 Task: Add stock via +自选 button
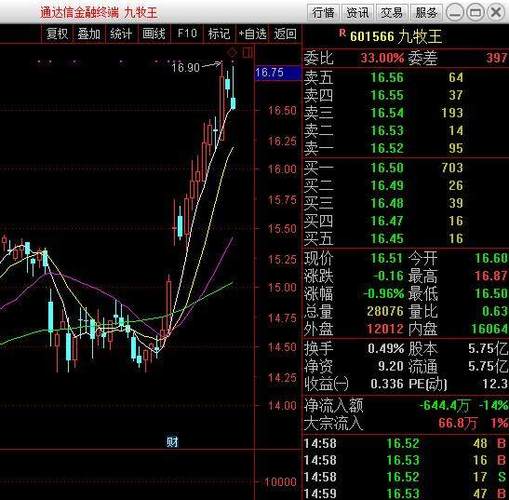pos(252,34)
